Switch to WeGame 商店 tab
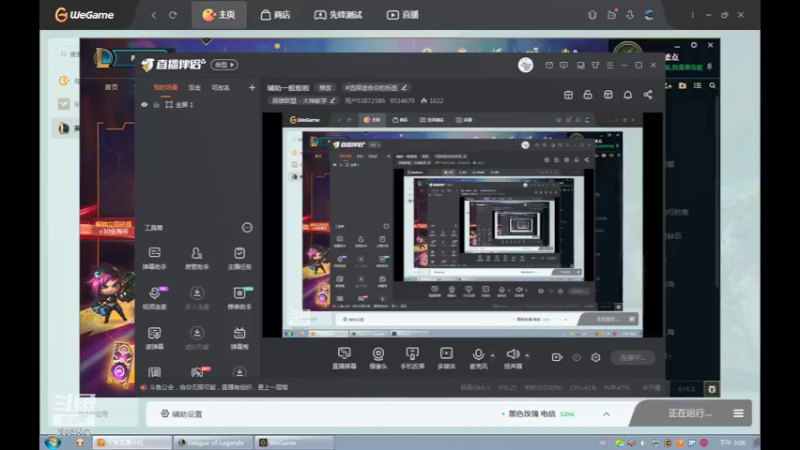The image size is (800, 450). [x=276, y=15]
